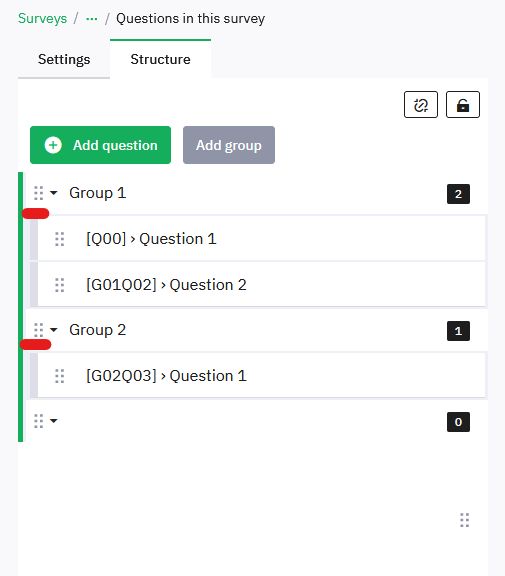Click the Add group button

point(229,145)
